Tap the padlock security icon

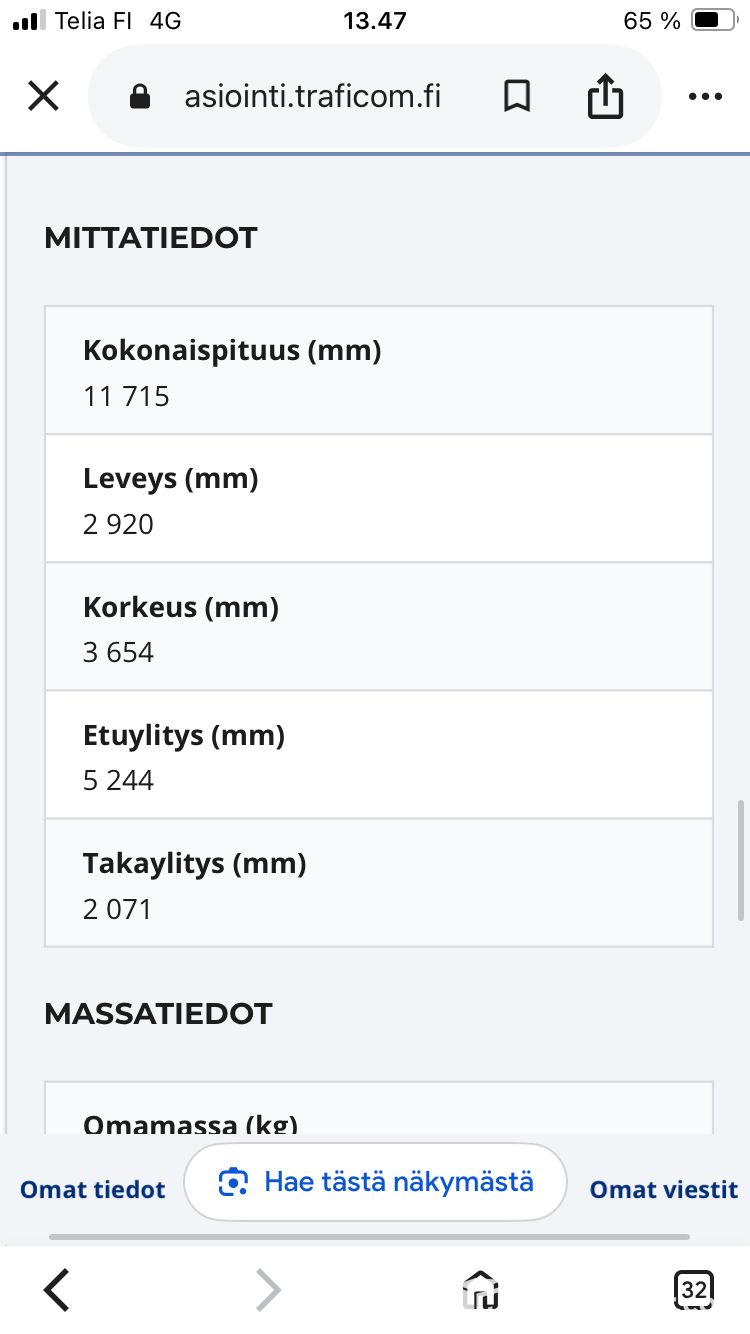point(140,97)
